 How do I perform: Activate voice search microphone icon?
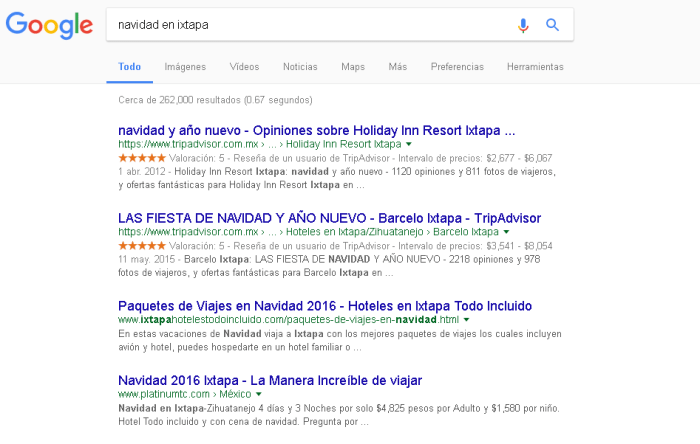click(x=523, y=25)
